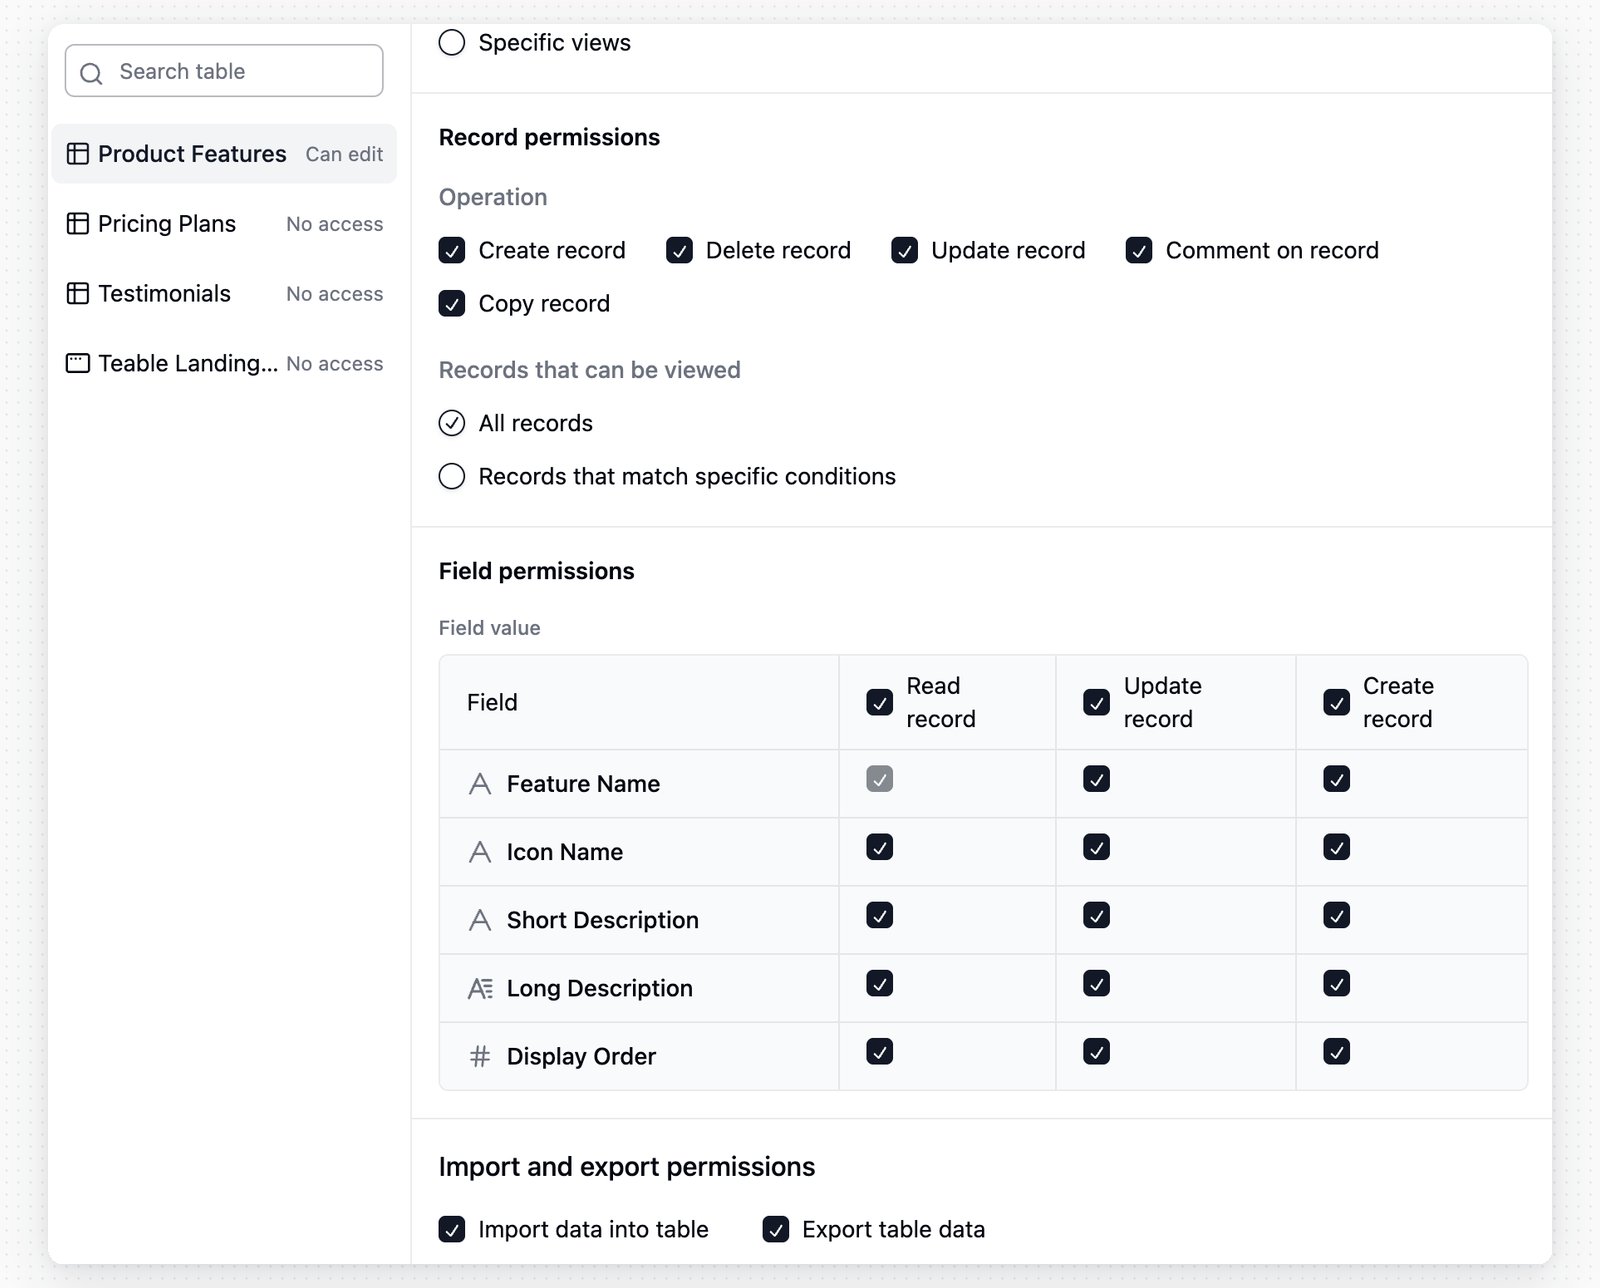1600x1288 pixels.
Task: Uncheck Create record operation
Action: coord(452,250)
